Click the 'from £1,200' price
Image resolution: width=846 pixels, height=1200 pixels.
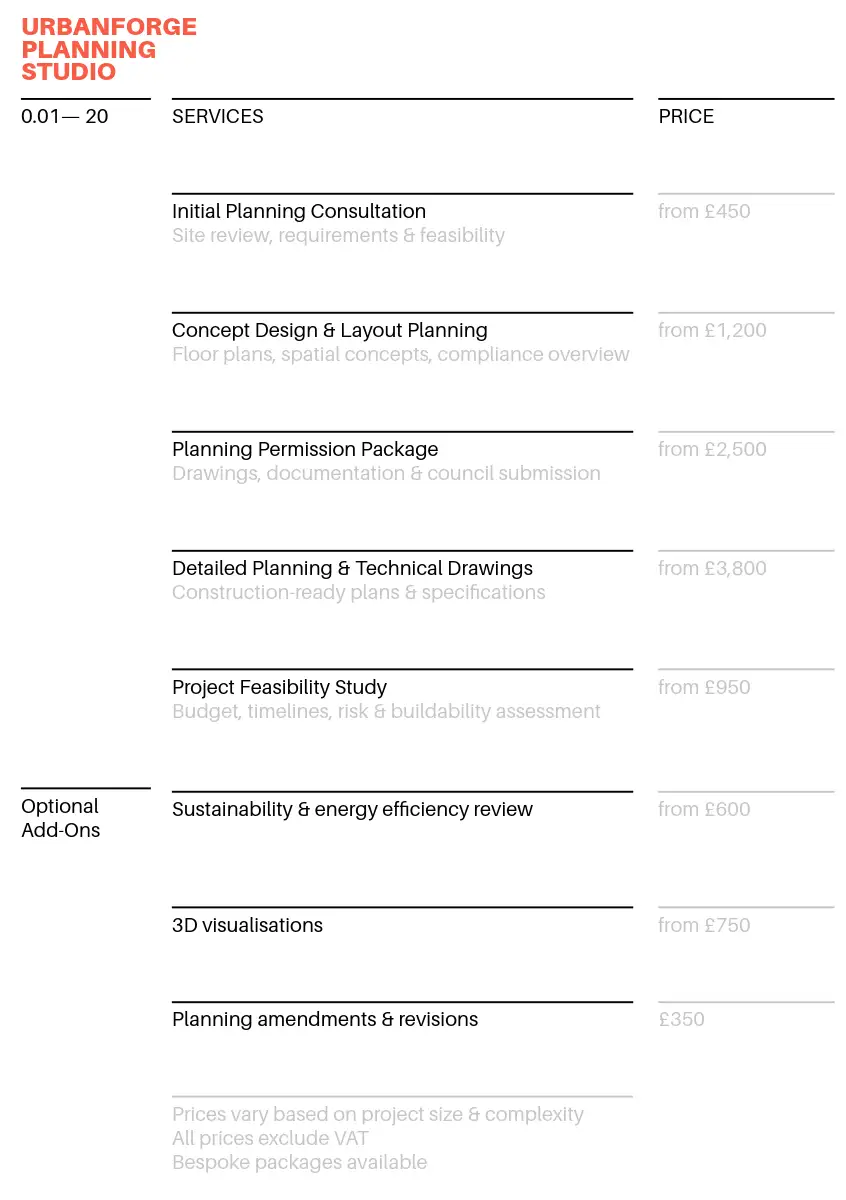712,331
